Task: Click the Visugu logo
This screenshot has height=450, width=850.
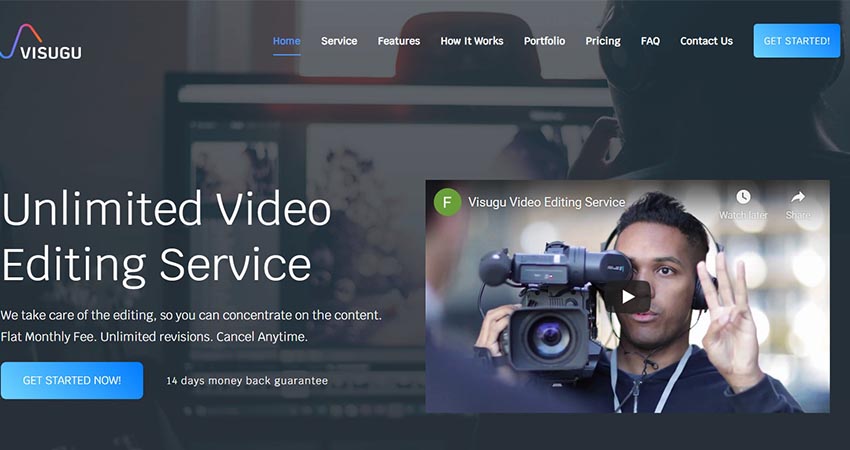Action: 41,42
